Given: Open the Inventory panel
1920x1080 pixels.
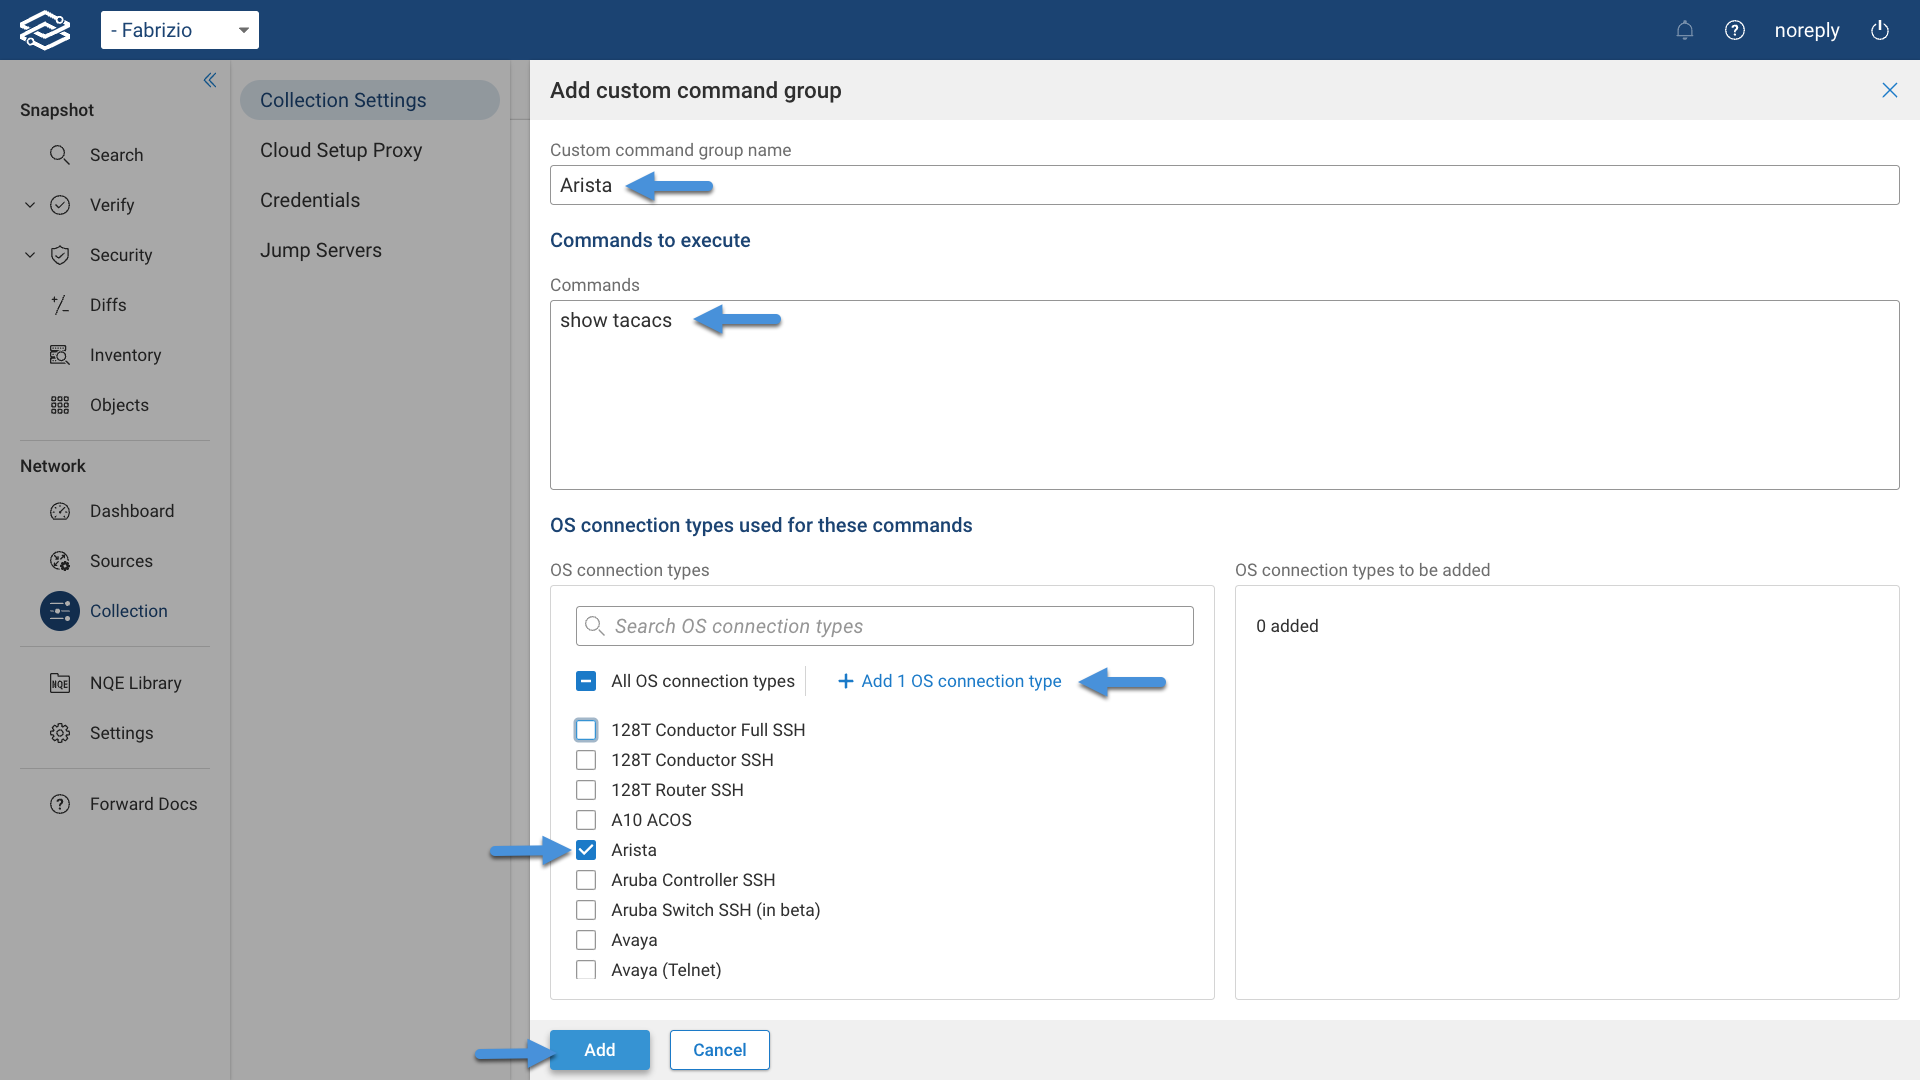Looking at the screenshot, I should (x=125, y=355).
